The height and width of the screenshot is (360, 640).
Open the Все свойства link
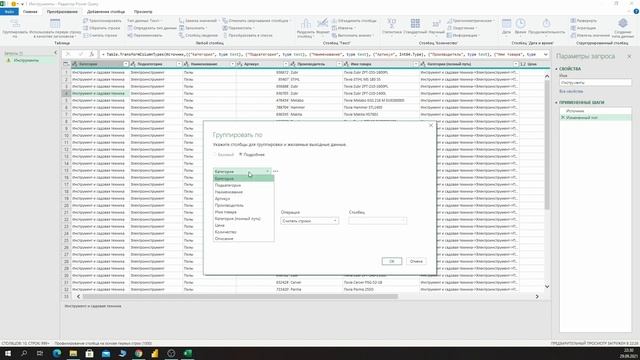(571, 91)
